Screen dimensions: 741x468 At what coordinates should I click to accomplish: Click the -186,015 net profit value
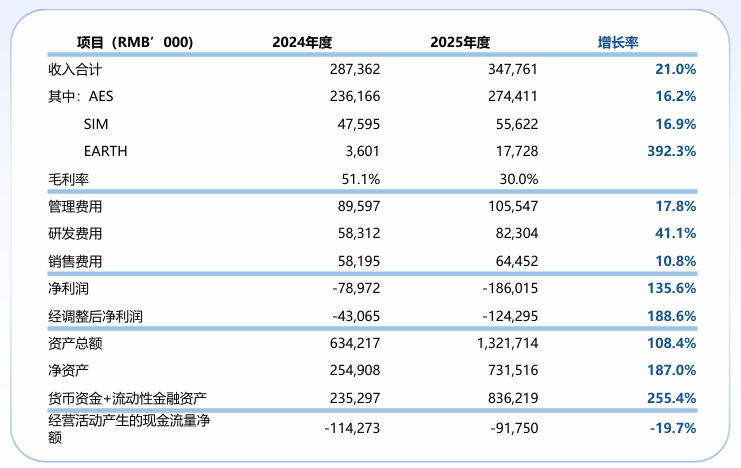pyautogui.click(x=509, y=289)
